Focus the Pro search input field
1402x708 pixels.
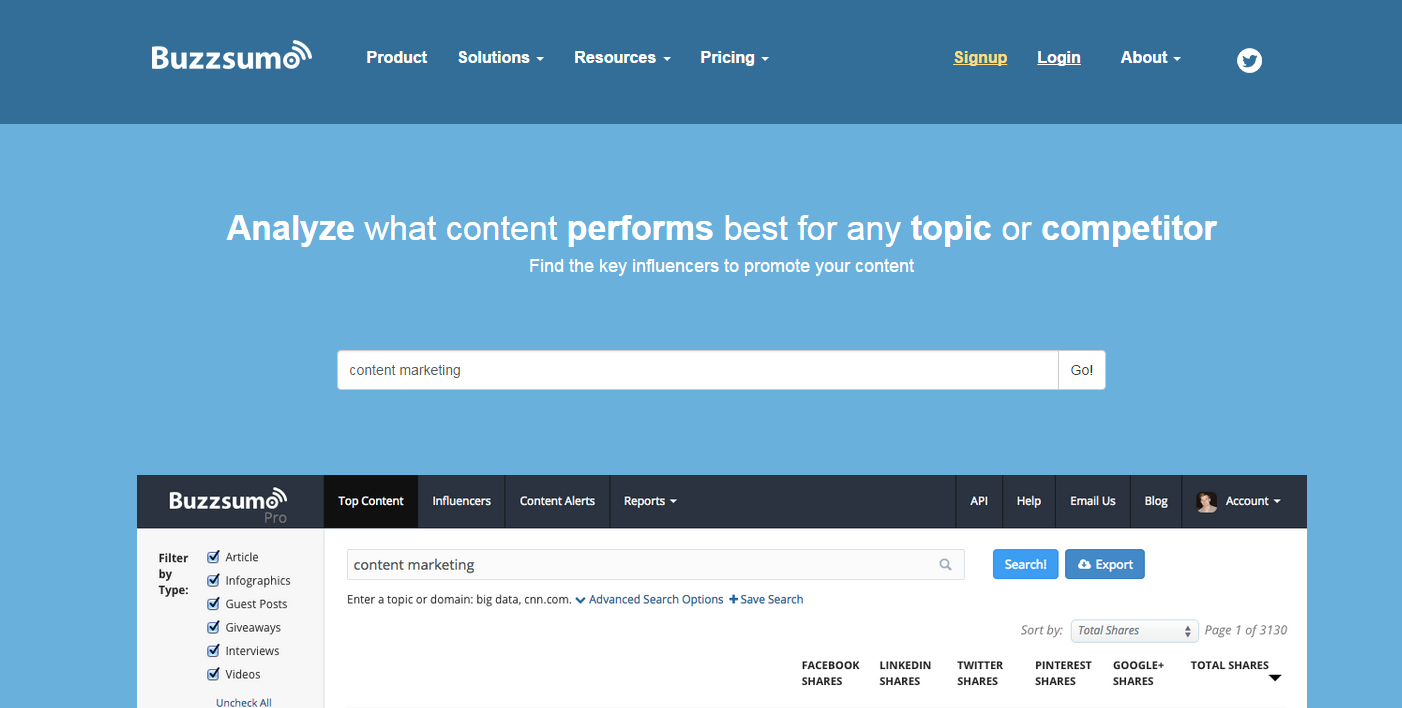(656, 564)
